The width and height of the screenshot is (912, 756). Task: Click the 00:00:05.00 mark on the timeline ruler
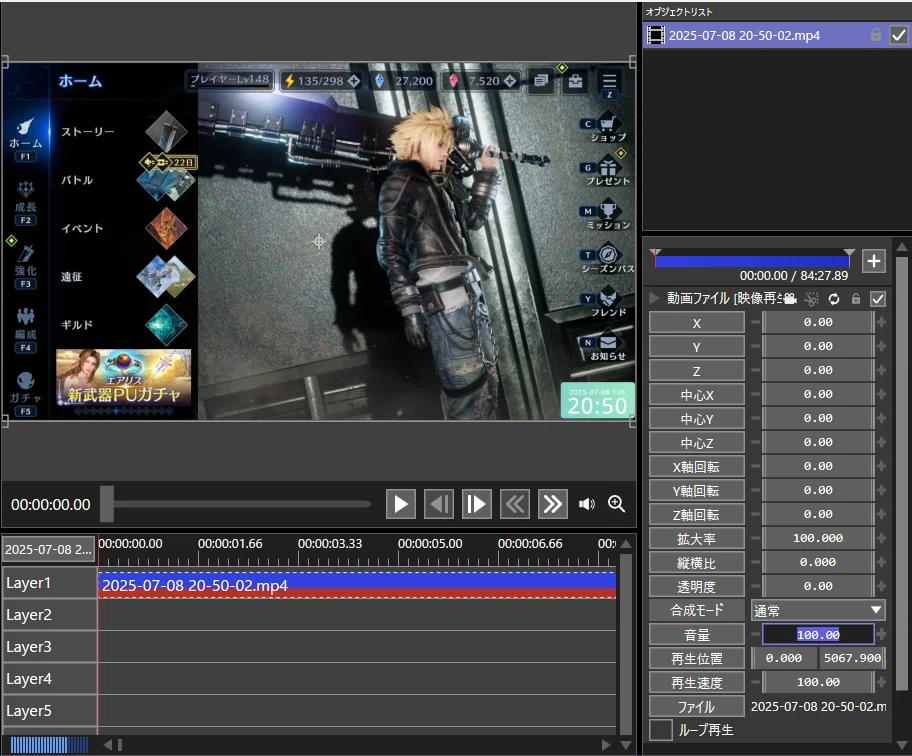tap(430, 544)
